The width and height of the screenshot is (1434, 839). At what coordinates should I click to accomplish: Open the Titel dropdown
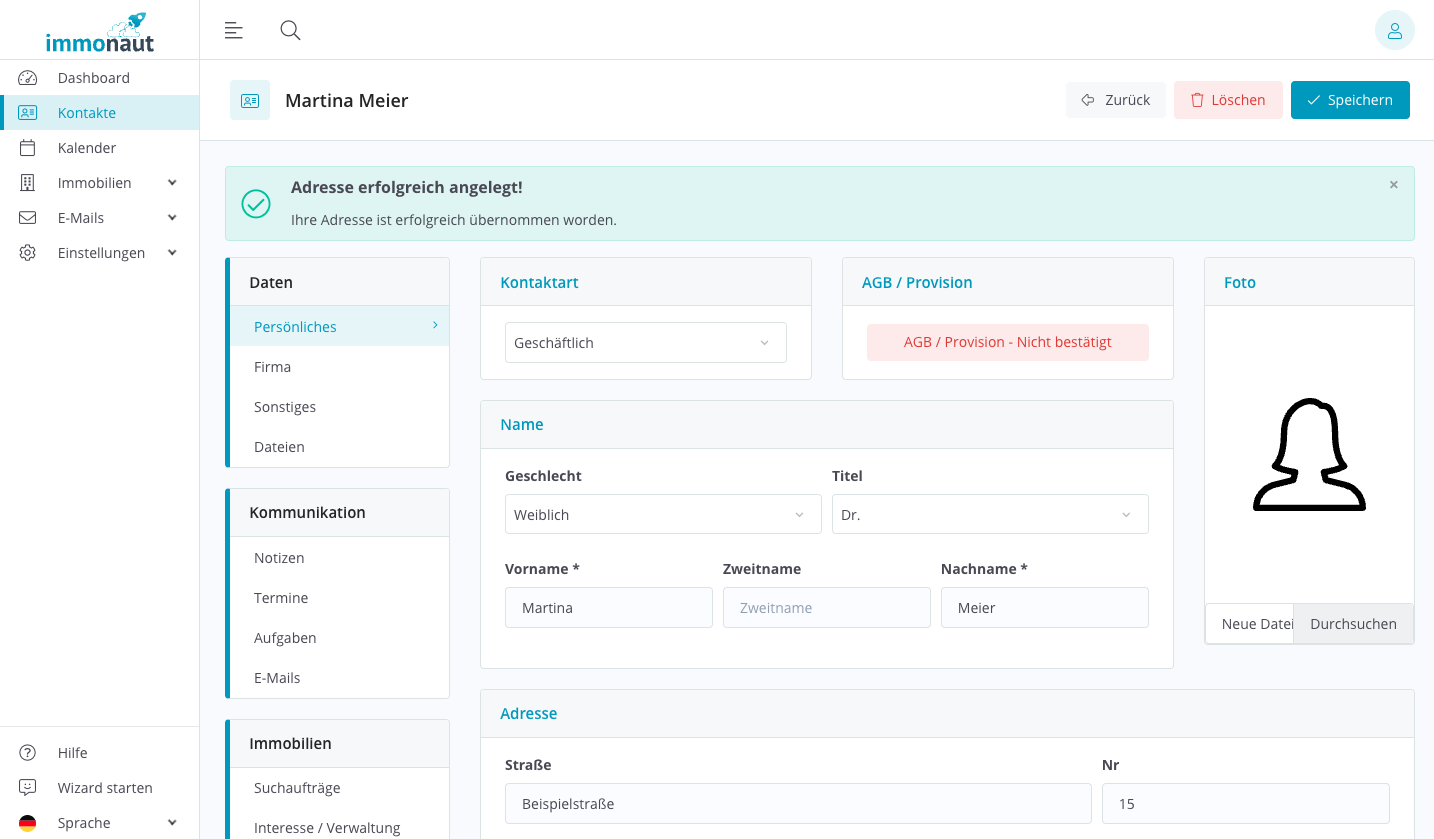[989, 515]
